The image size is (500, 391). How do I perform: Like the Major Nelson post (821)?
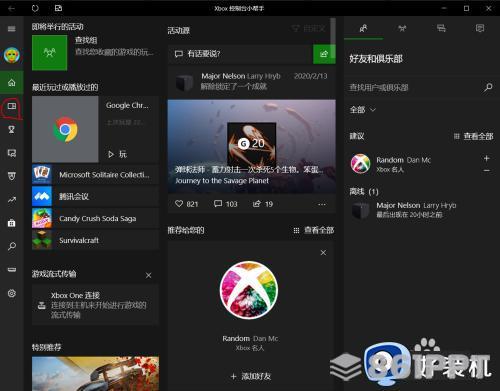pyautogui.click(x=187, y=204)
